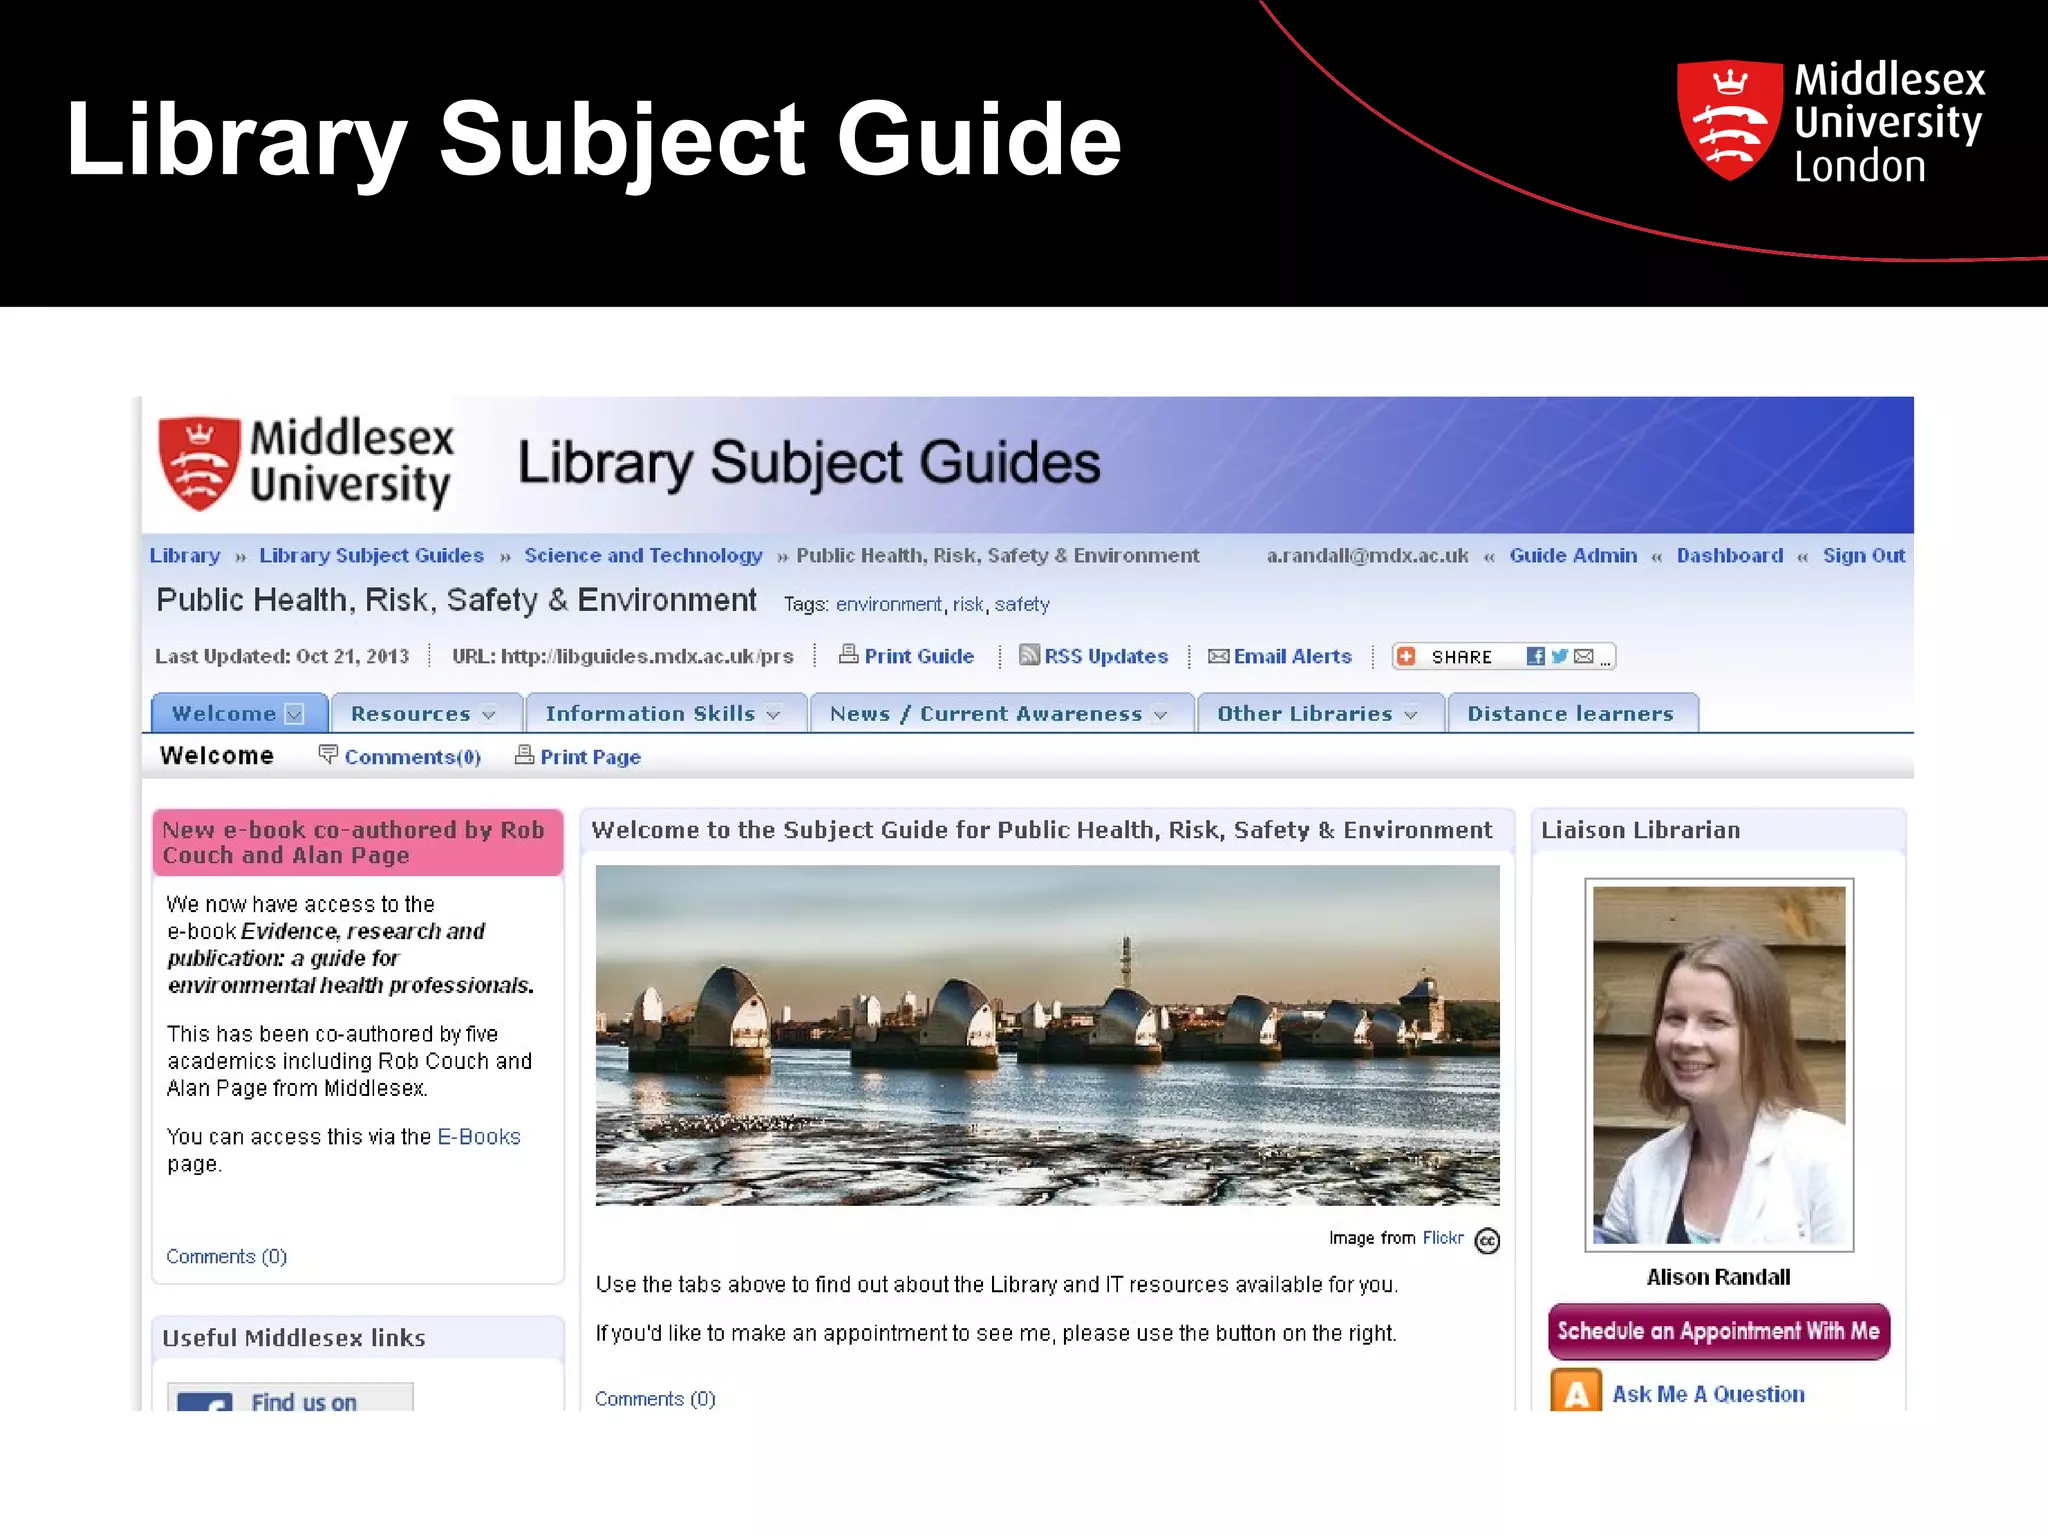Click the Find us on Facebook badge

(290, 1397)
